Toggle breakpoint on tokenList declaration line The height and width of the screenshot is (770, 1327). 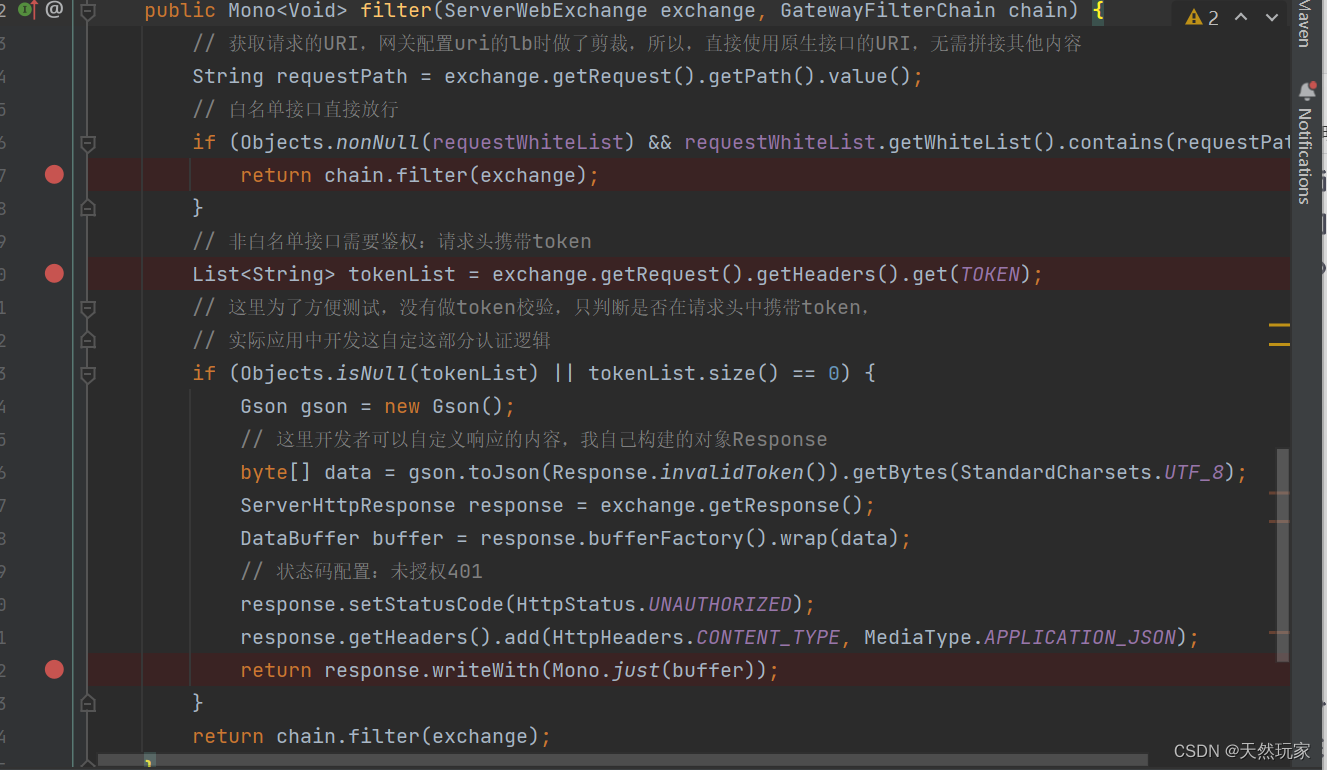[54, 274]
